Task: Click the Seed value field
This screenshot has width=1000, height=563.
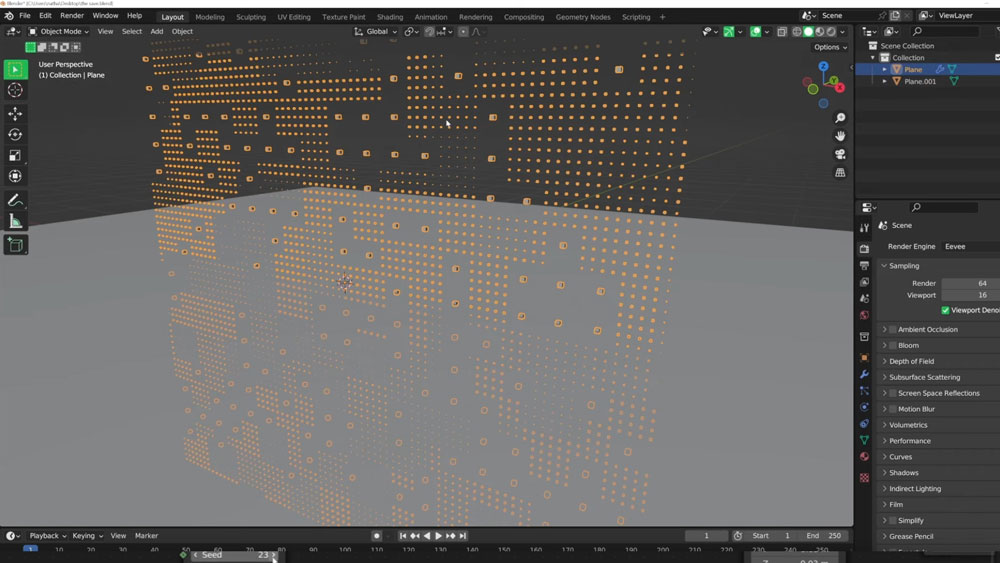Action: [234, 554]
